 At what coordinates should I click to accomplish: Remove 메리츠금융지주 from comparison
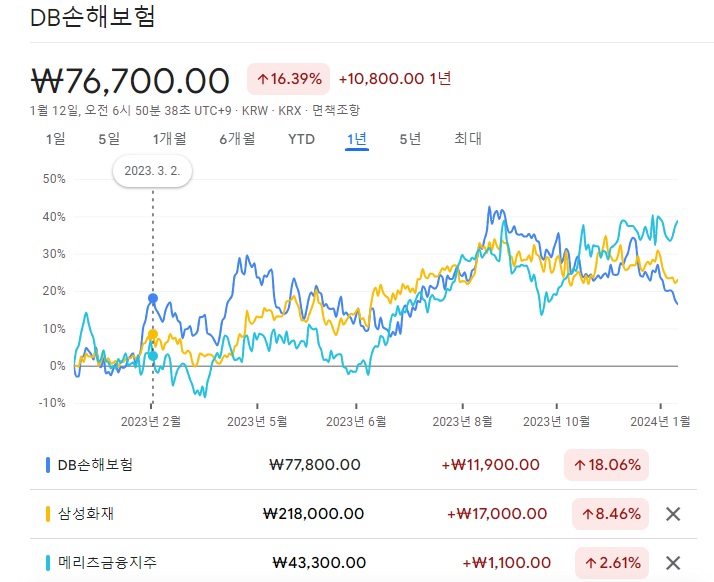[673, 563]
